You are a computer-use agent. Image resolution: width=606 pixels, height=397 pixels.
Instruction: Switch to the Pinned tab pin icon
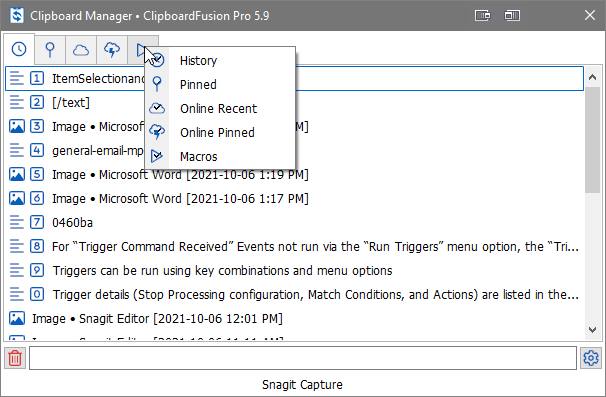point(50,50)
